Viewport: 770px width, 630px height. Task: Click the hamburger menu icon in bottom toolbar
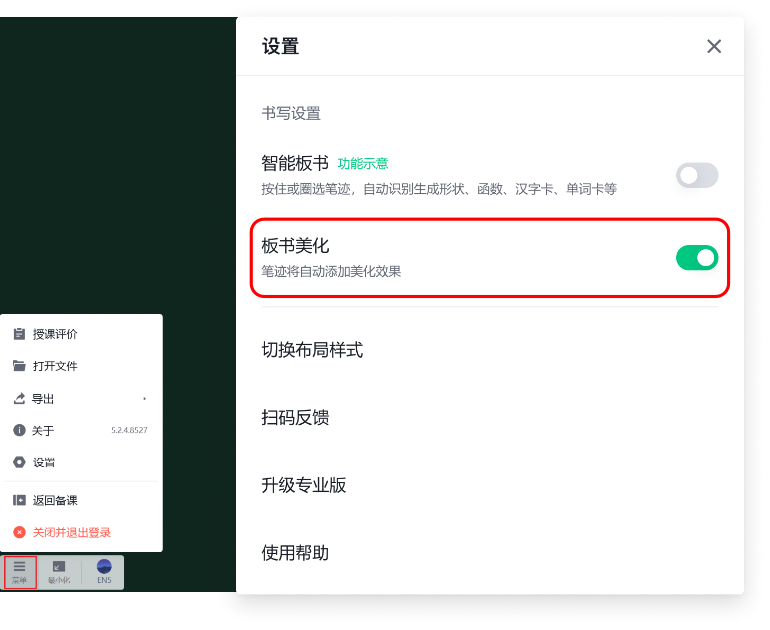(x=19, y=567)
